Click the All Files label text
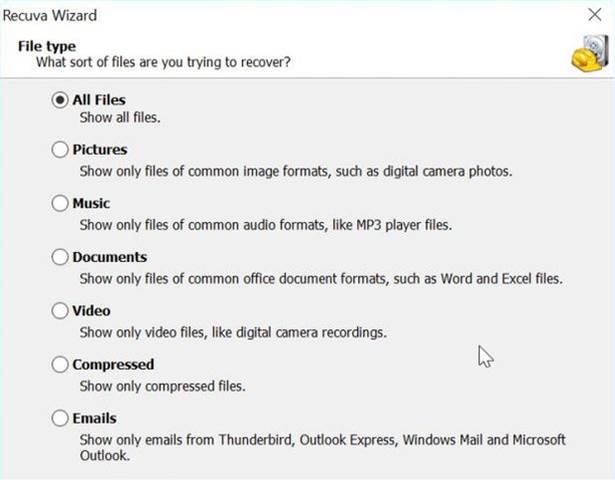This screenshot has width=615, height=480. pos(99,100)
